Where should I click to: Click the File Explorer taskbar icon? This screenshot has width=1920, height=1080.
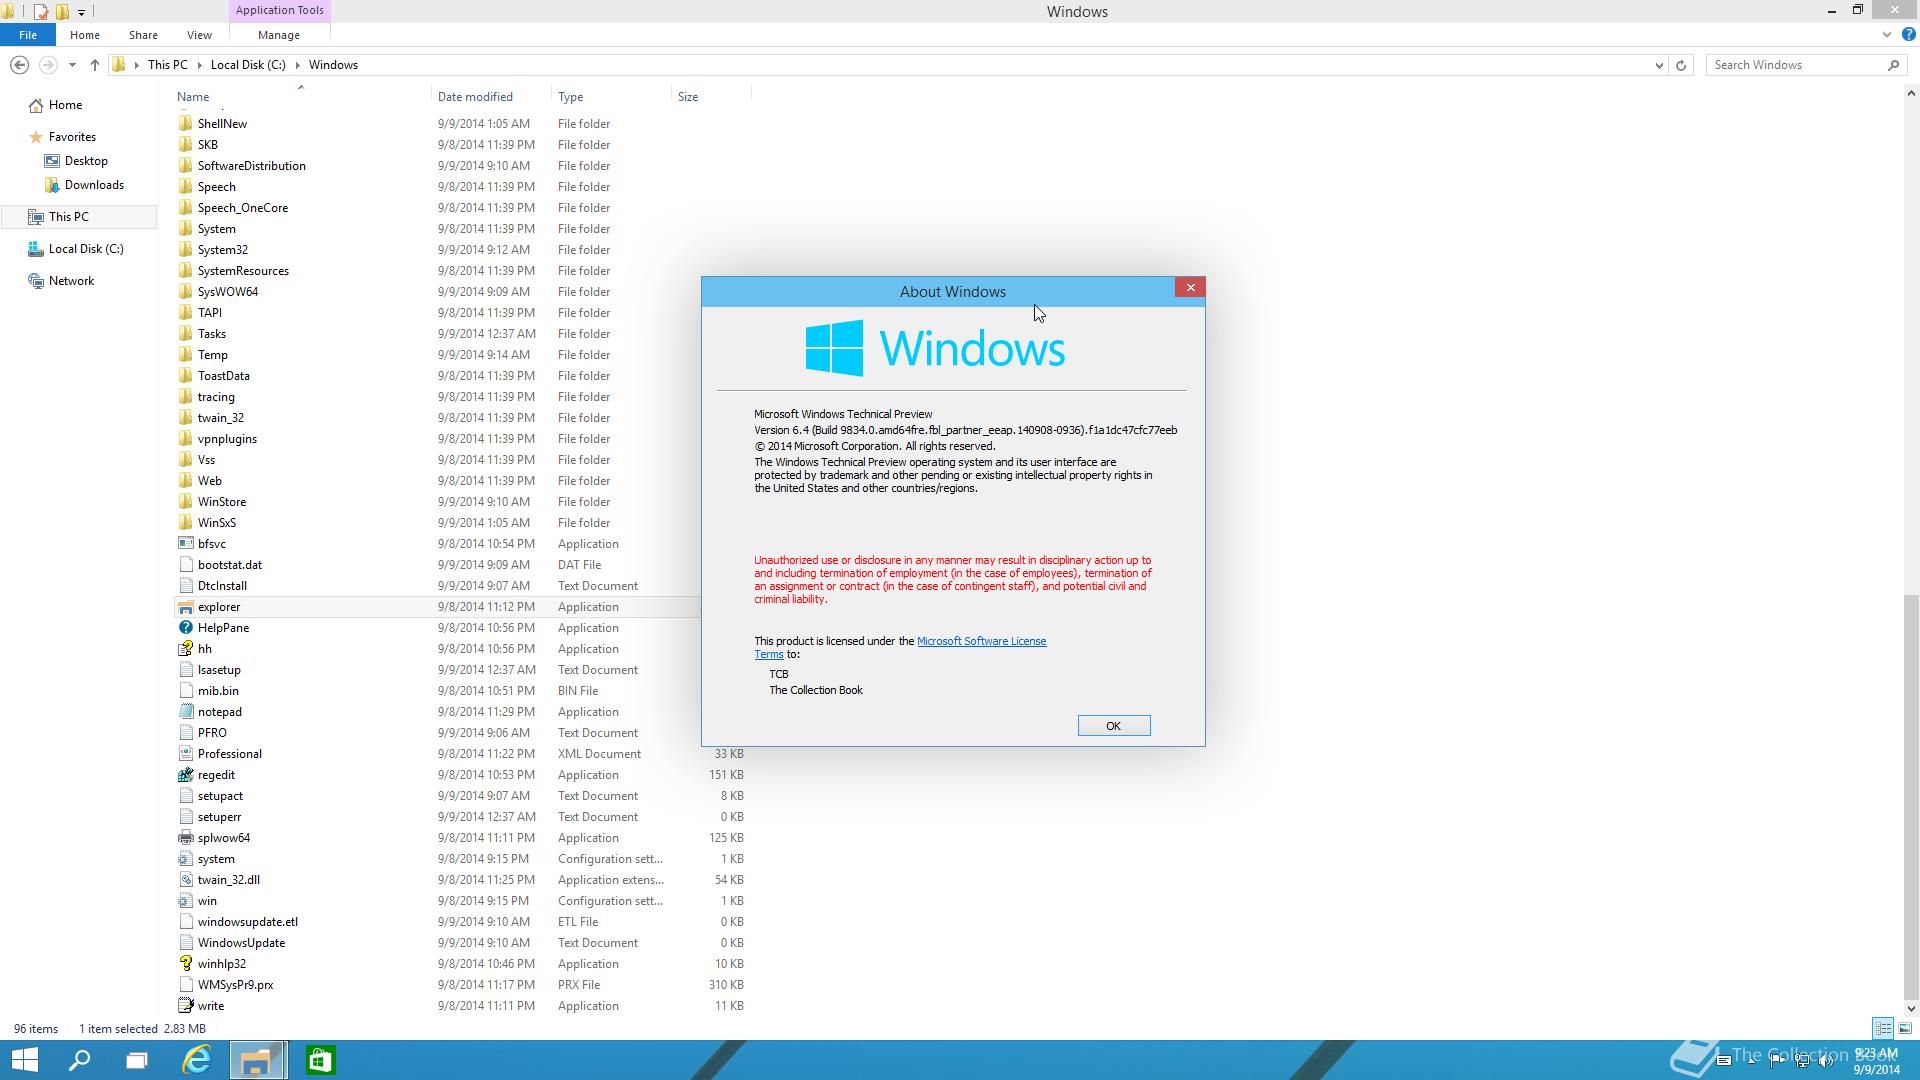(258, 1060)
